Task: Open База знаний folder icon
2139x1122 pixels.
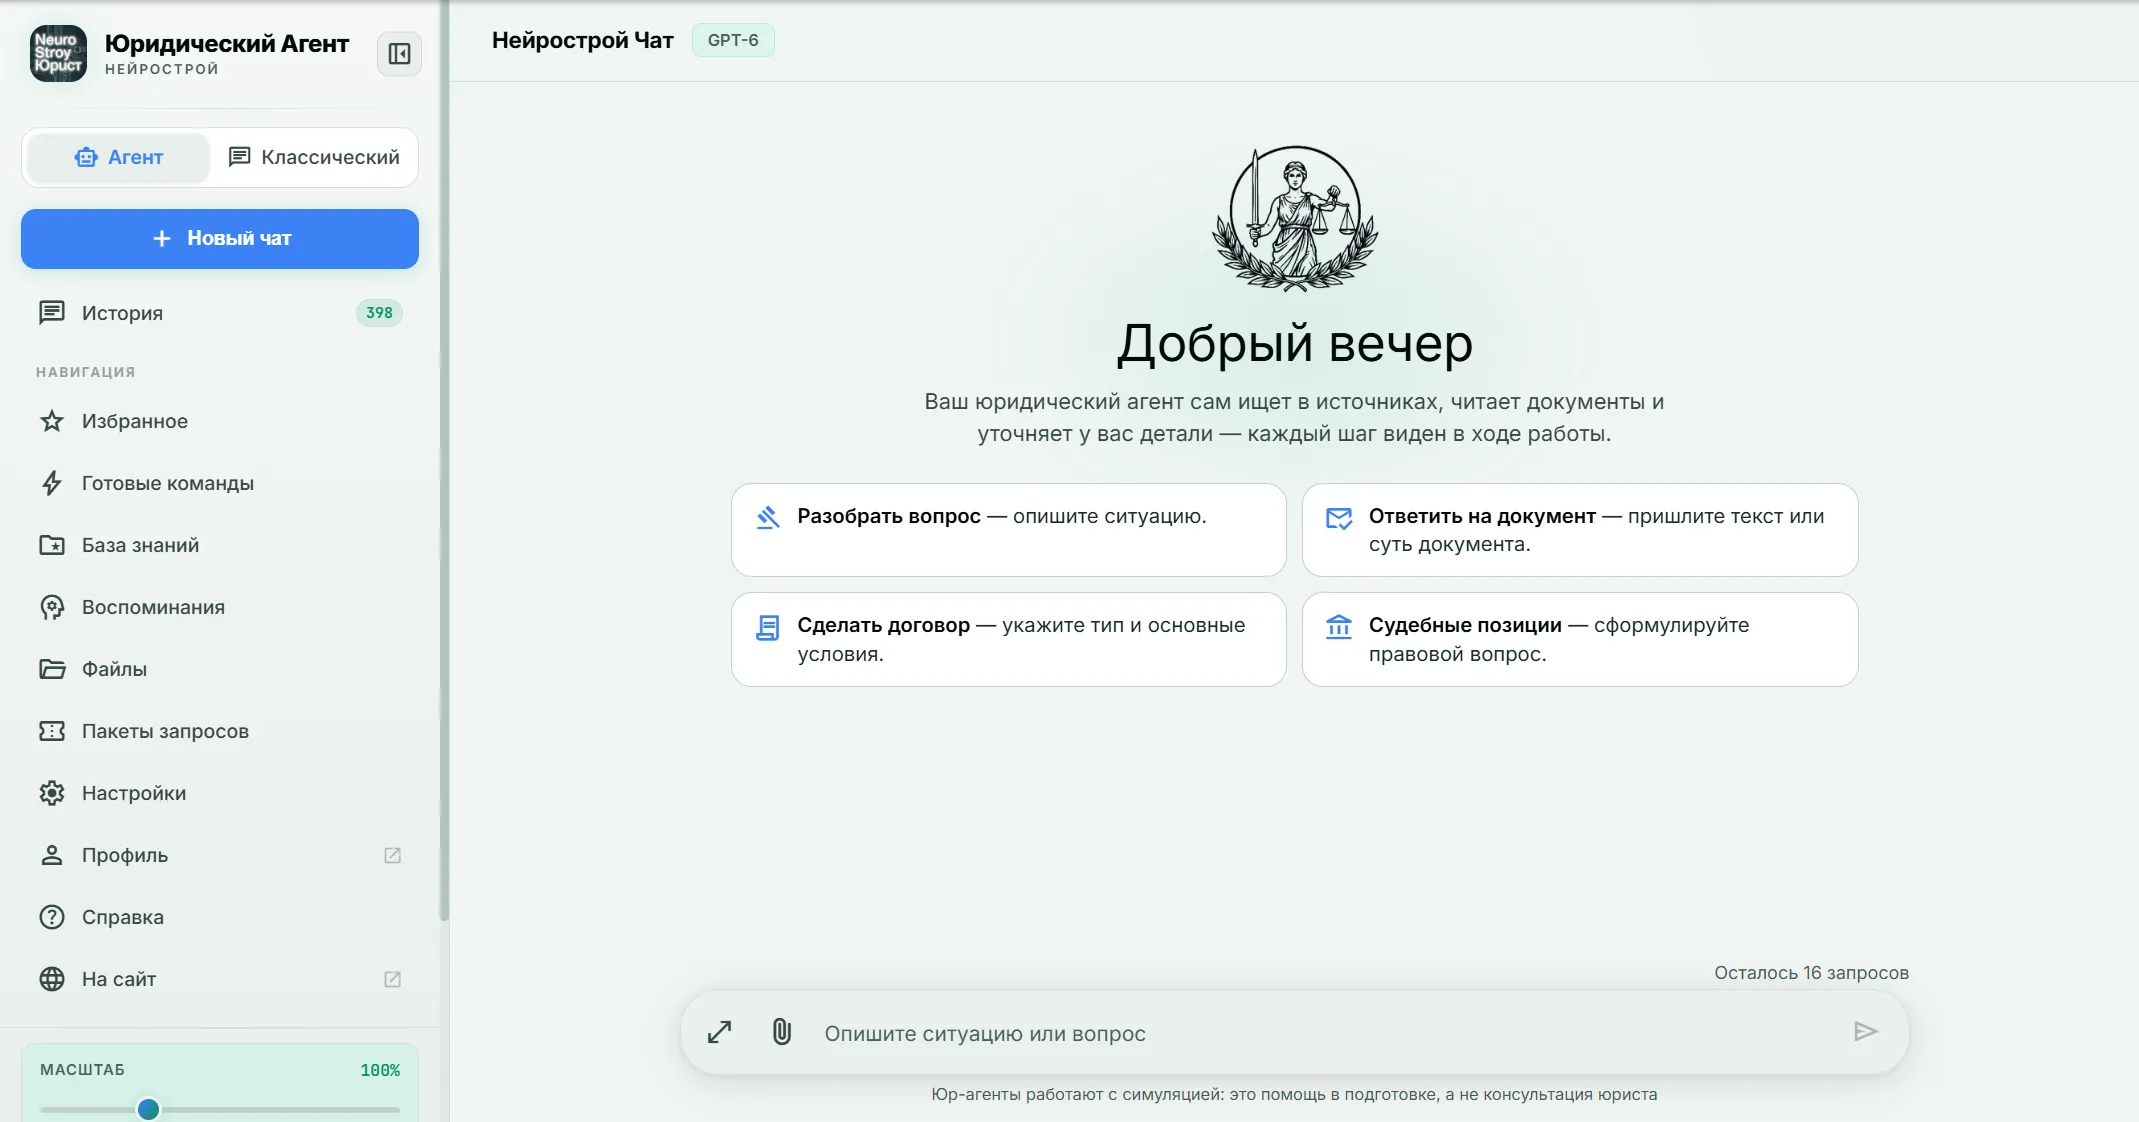Action: [52, 545]
